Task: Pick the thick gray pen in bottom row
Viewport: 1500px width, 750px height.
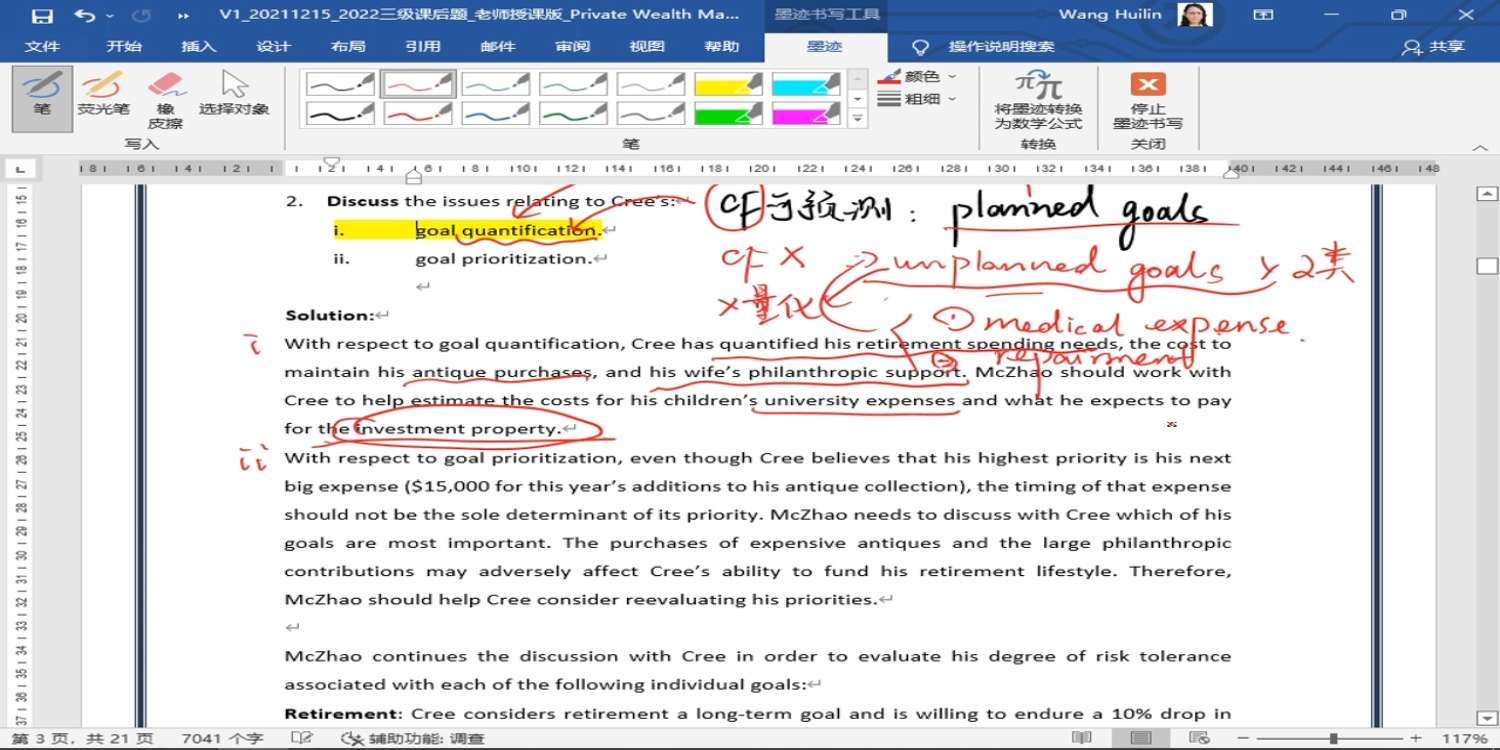Action: [652, 113]
